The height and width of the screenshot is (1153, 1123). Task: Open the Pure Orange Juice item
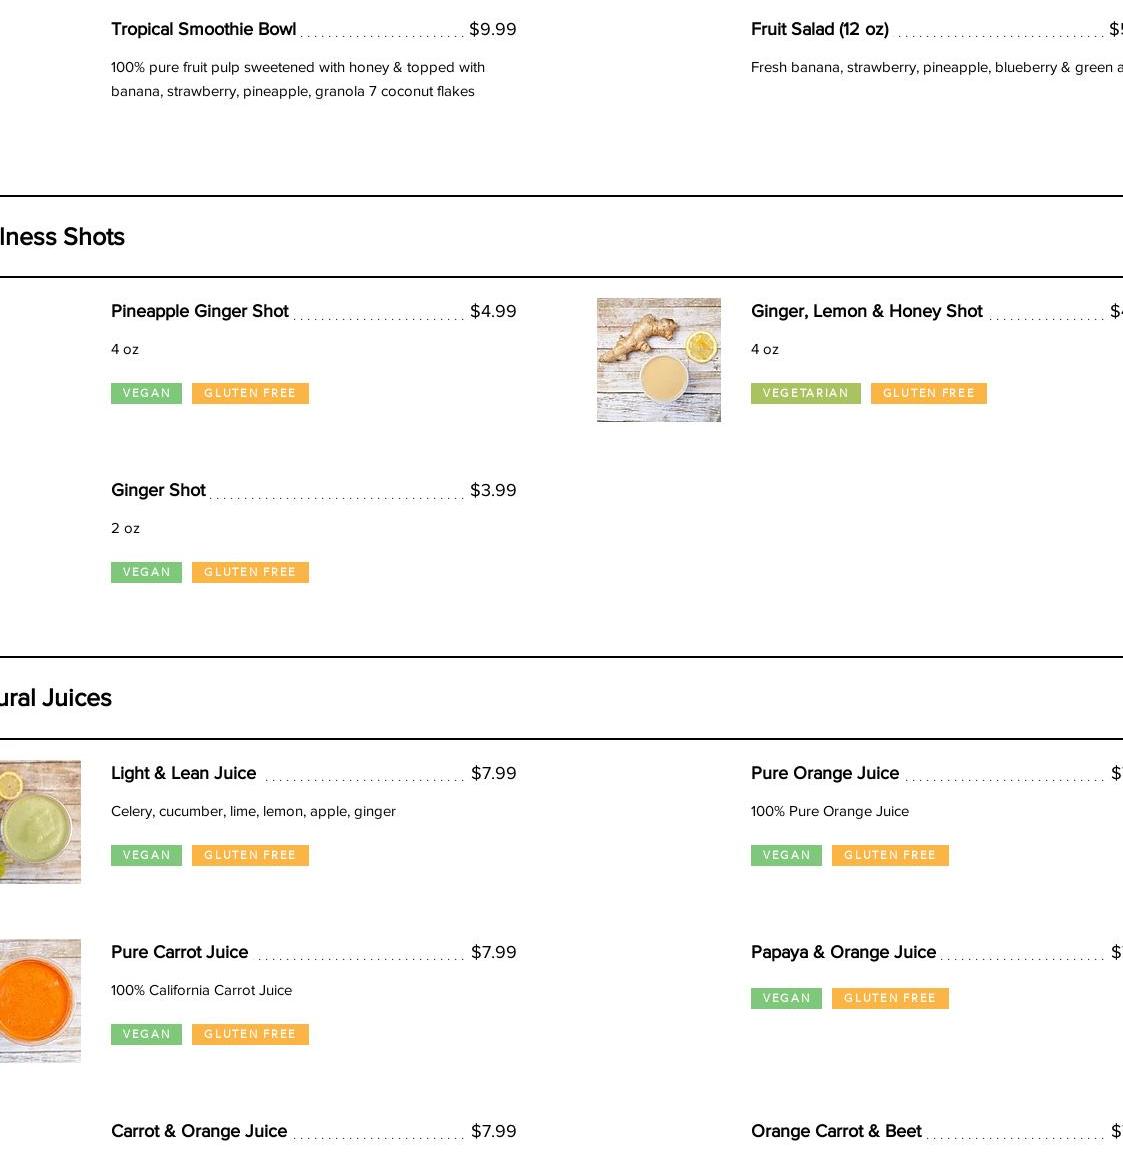824,773
